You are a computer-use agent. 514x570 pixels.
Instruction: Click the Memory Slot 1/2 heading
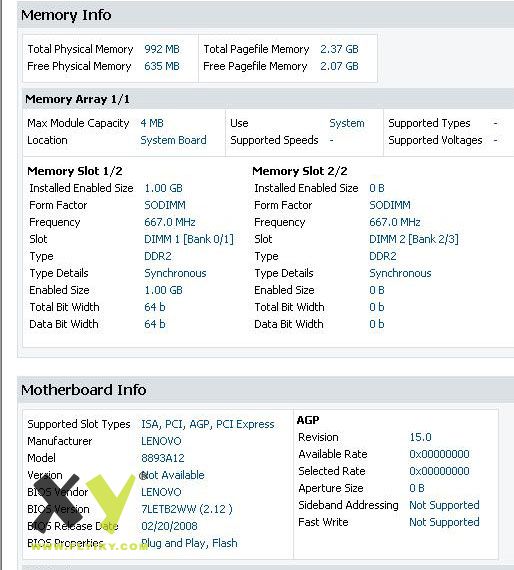[x=75, y=171]
